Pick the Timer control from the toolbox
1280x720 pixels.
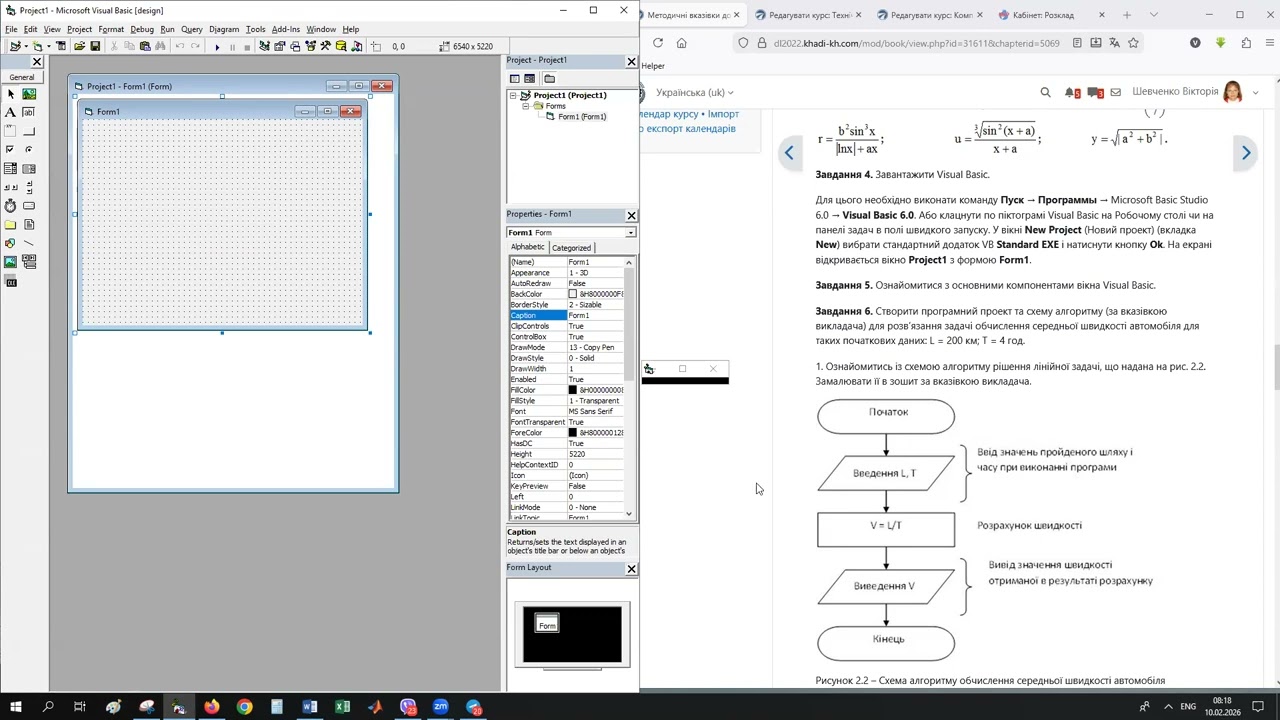(x=11, y=206)
